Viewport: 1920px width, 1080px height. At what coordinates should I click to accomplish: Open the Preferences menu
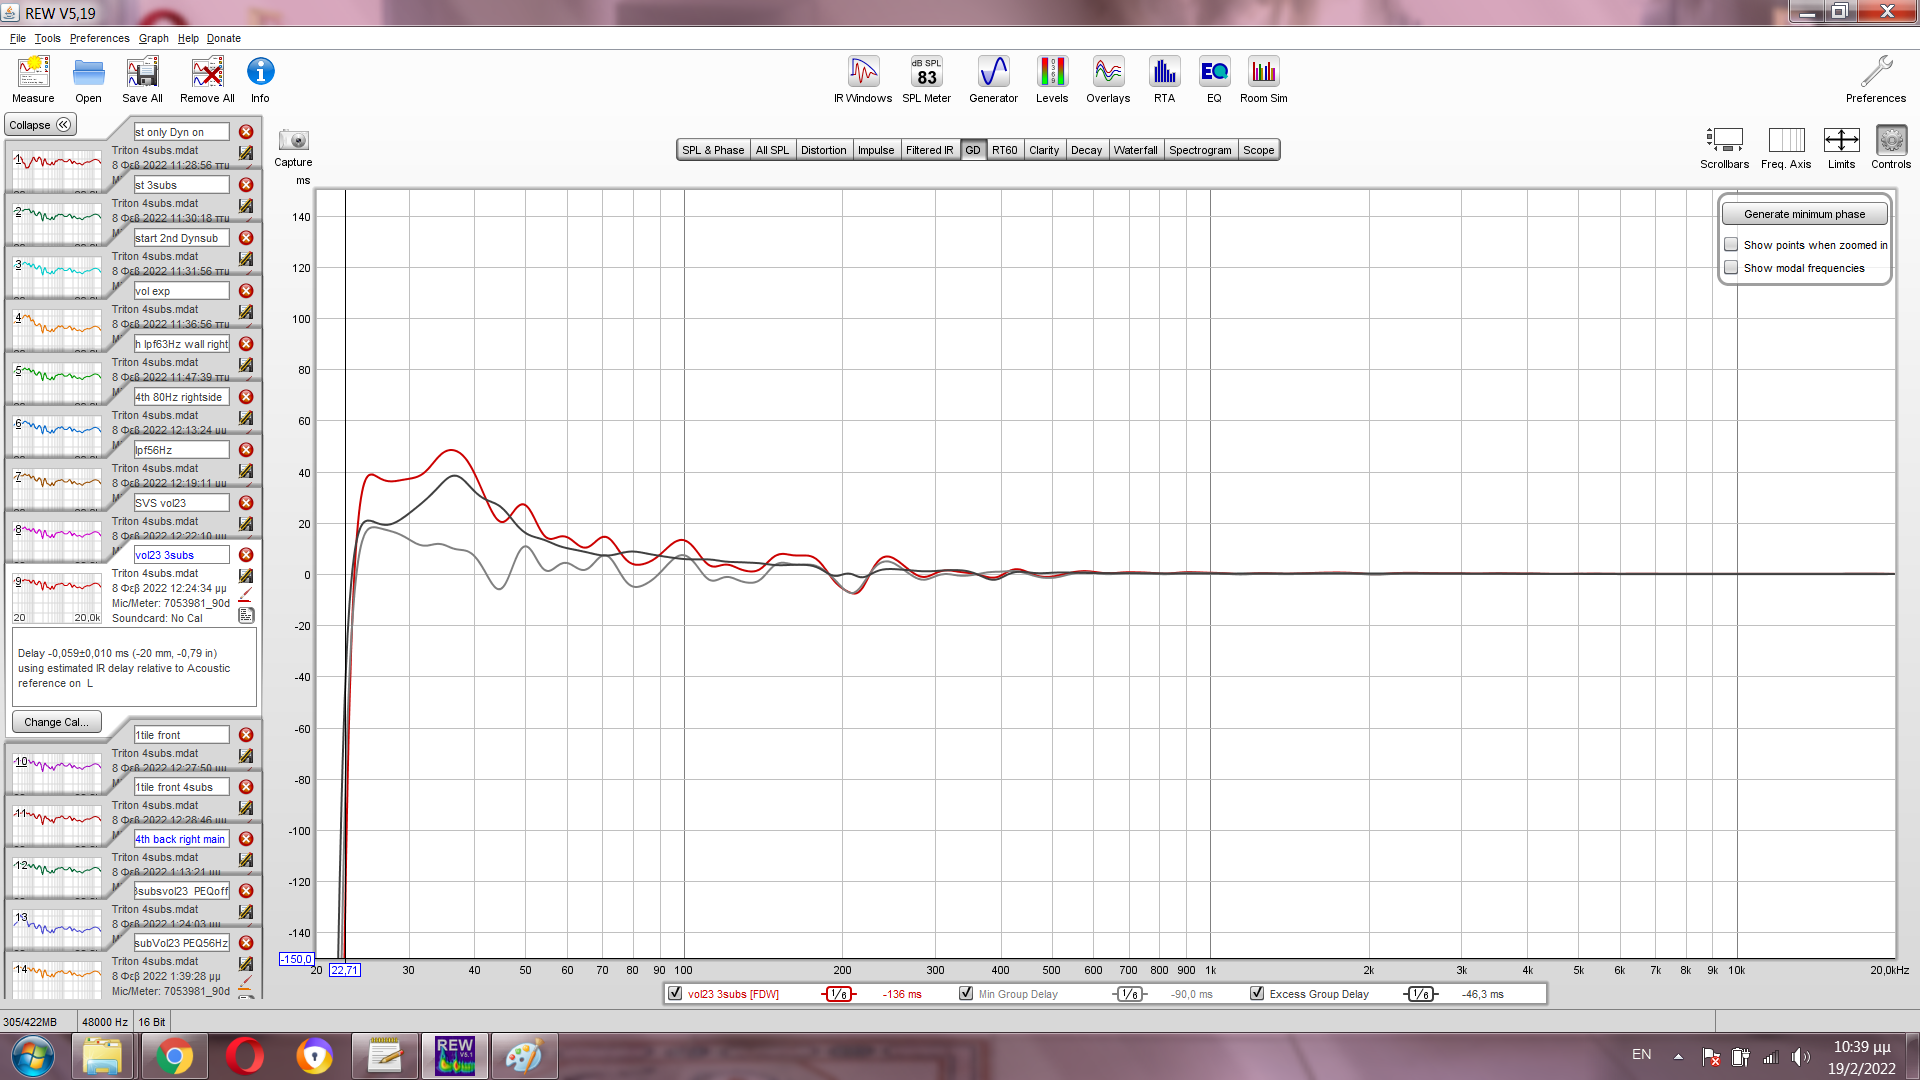(x=99, y=38)
